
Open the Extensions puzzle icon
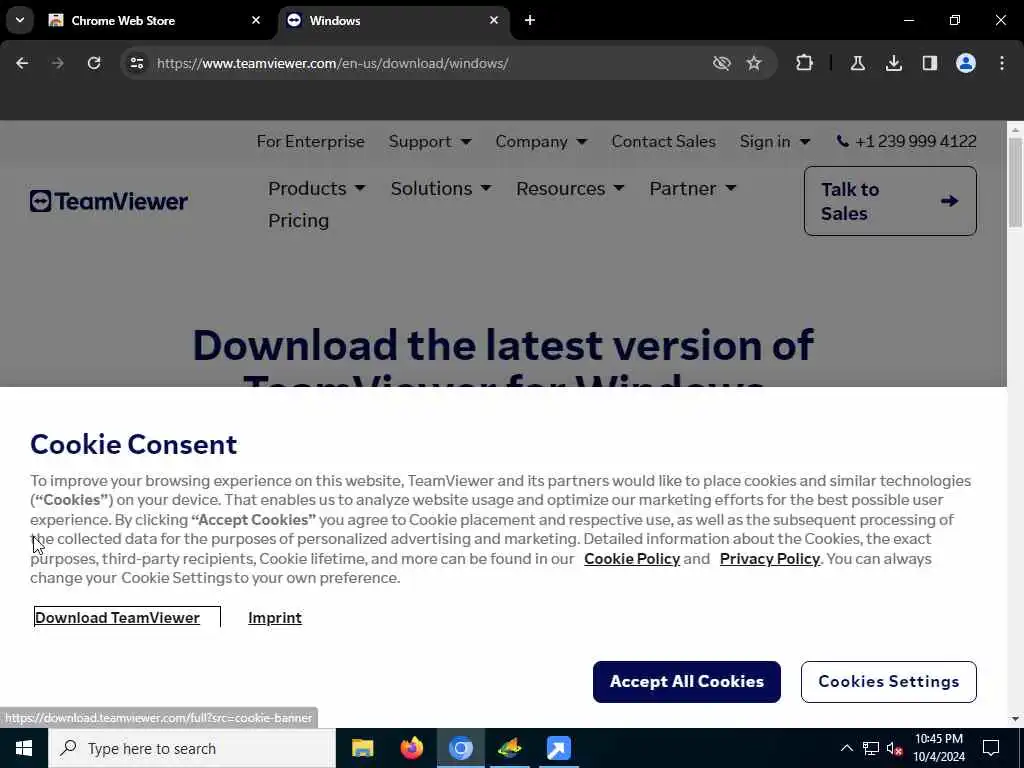[x=805, y=63]
